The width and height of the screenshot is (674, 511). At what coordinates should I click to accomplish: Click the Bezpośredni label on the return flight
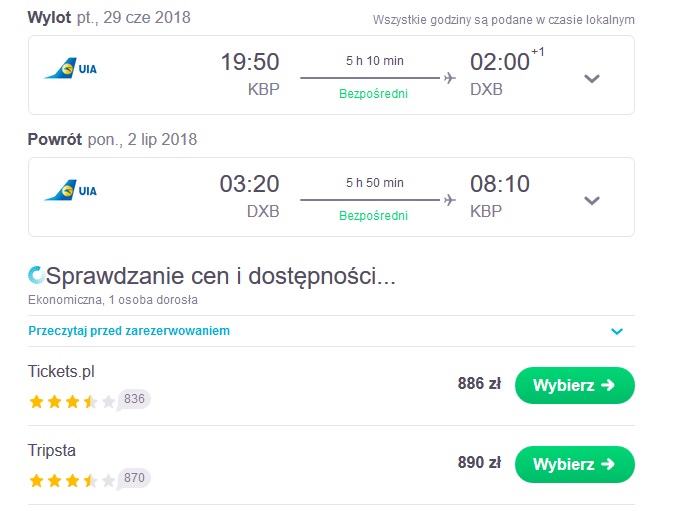373,215
